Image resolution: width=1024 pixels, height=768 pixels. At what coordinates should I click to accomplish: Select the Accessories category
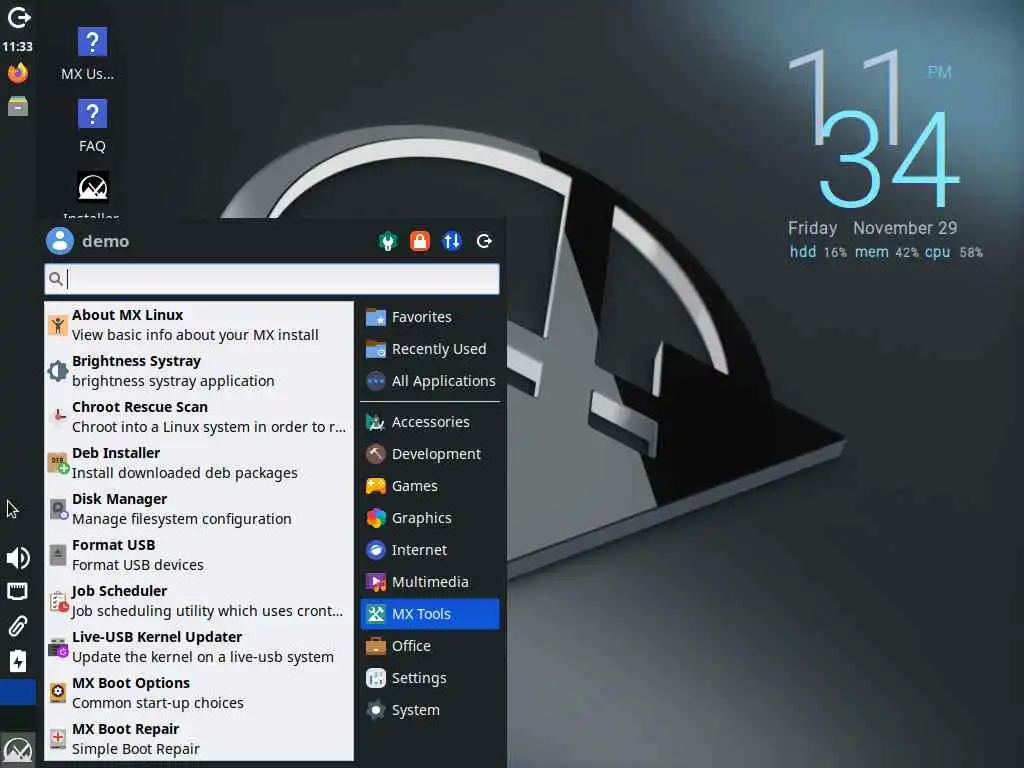pyautogui.click(x=430, y=423)
